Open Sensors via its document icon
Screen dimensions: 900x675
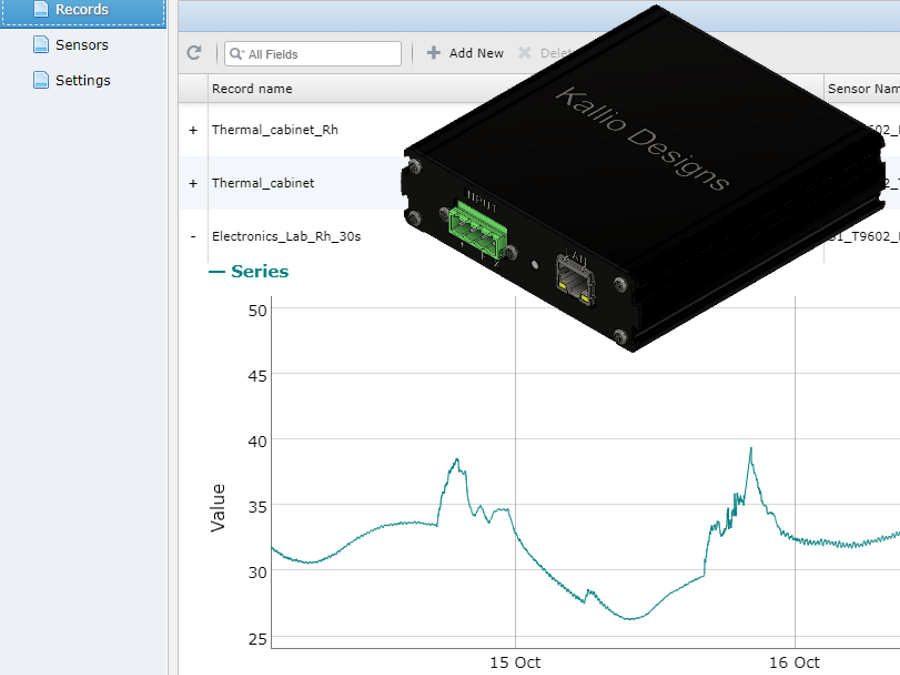(40, 44)
